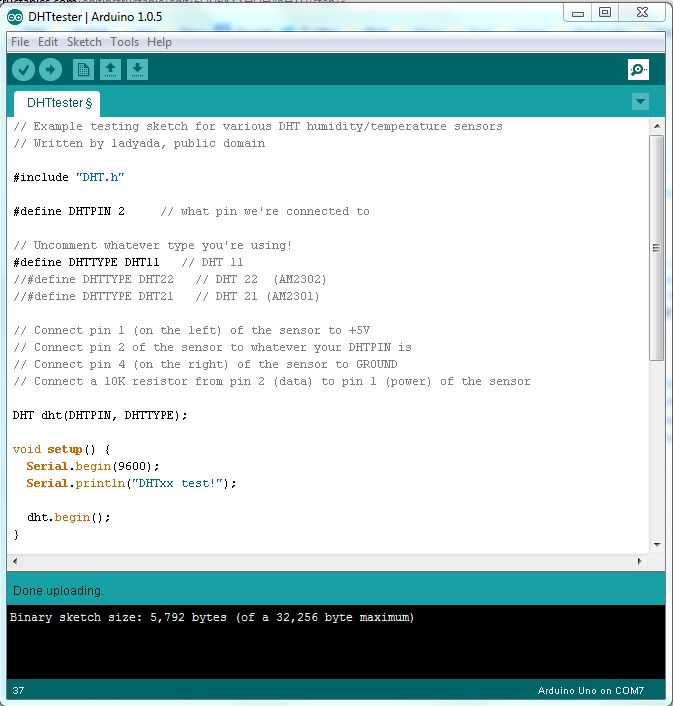This screenshot has width=673, height=706.
Task: Click '// Connect pin 2 of the sensor' comment
Action: click(x=212, y=348)
